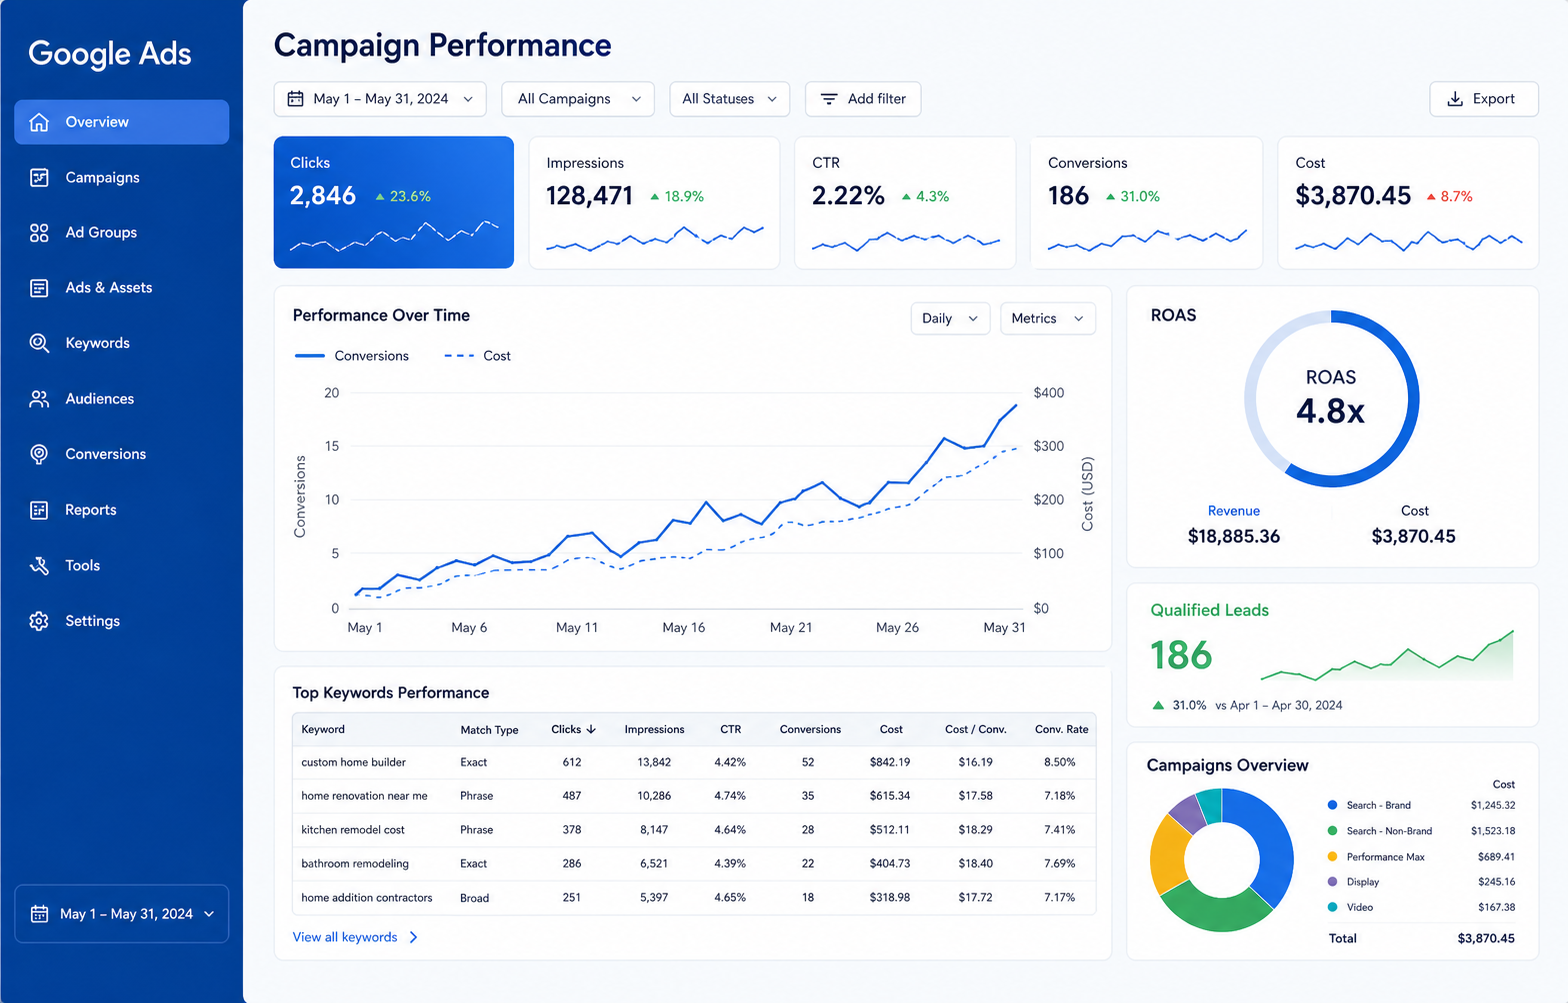Open the May 1 – May 31, 2024 date dropdown at top
Image resolution: width=1568 pixels, height=1003 pixels.
click(x=380, y=99)
